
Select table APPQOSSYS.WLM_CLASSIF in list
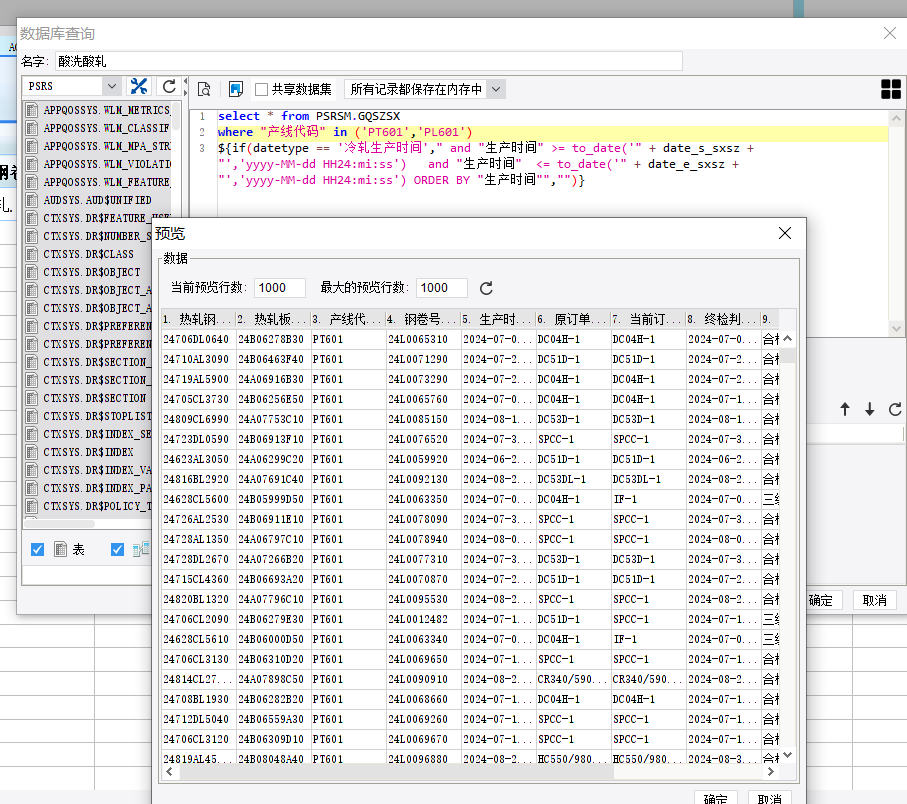pos(106,128)
